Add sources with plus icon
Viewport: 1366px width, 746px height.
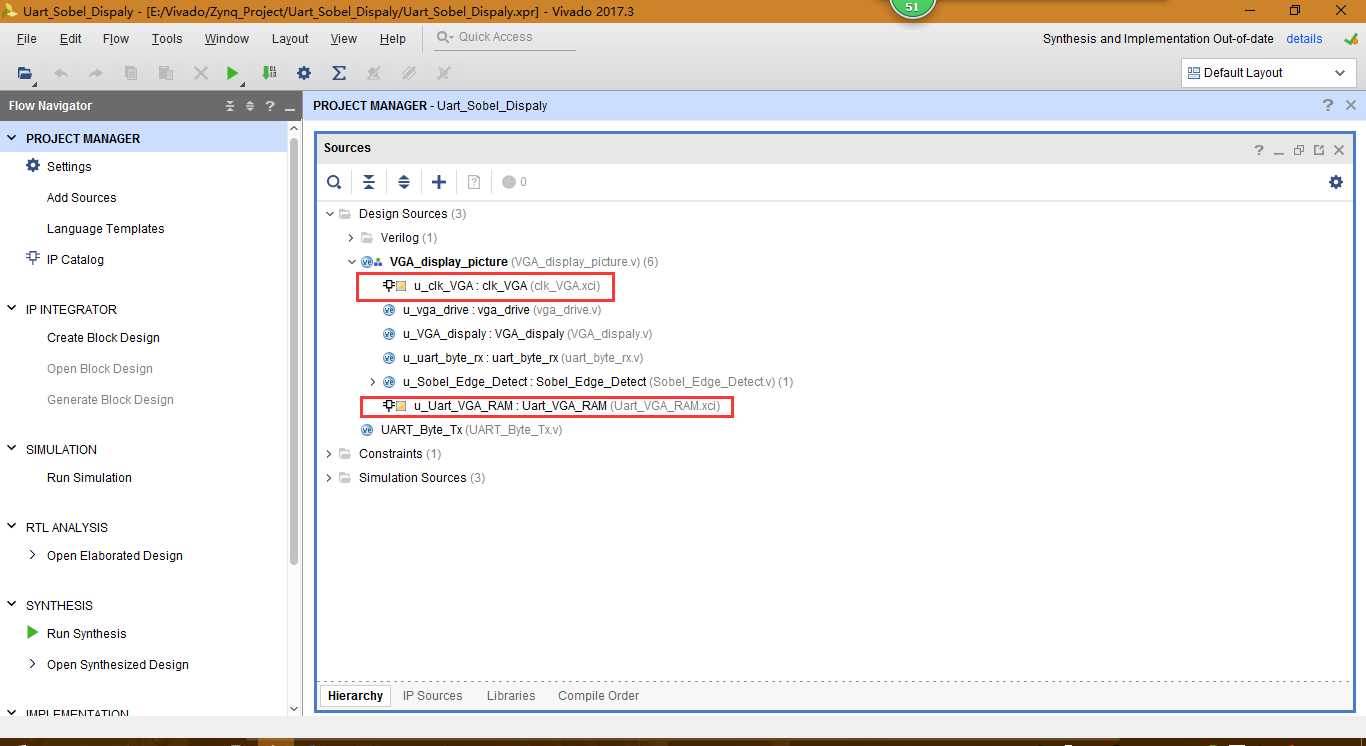point(439,182)
